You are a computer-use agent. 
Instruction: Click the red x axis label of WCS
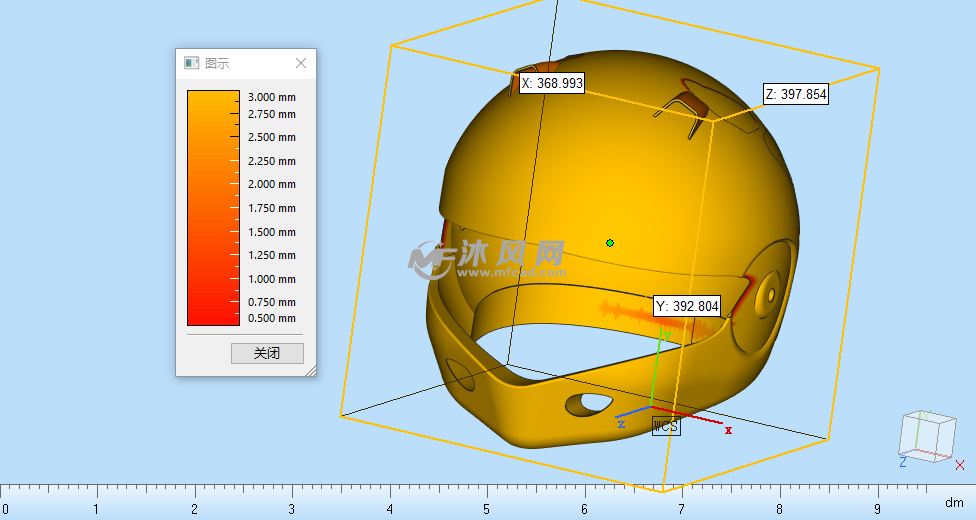coord(728,430)
